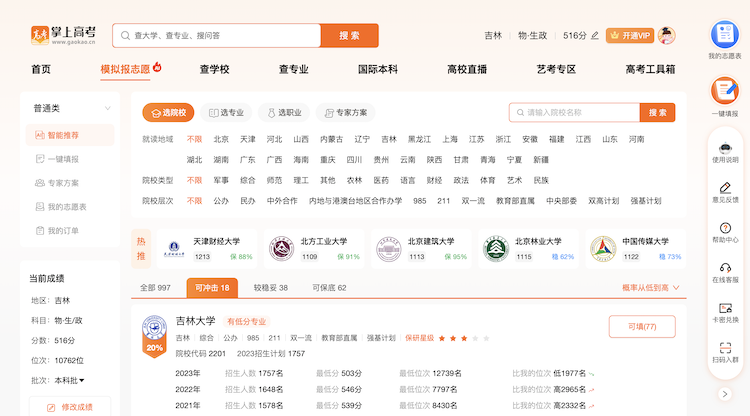The image size is (750, 416).
Task: Filter school level by 985
Action: [419, 201]
